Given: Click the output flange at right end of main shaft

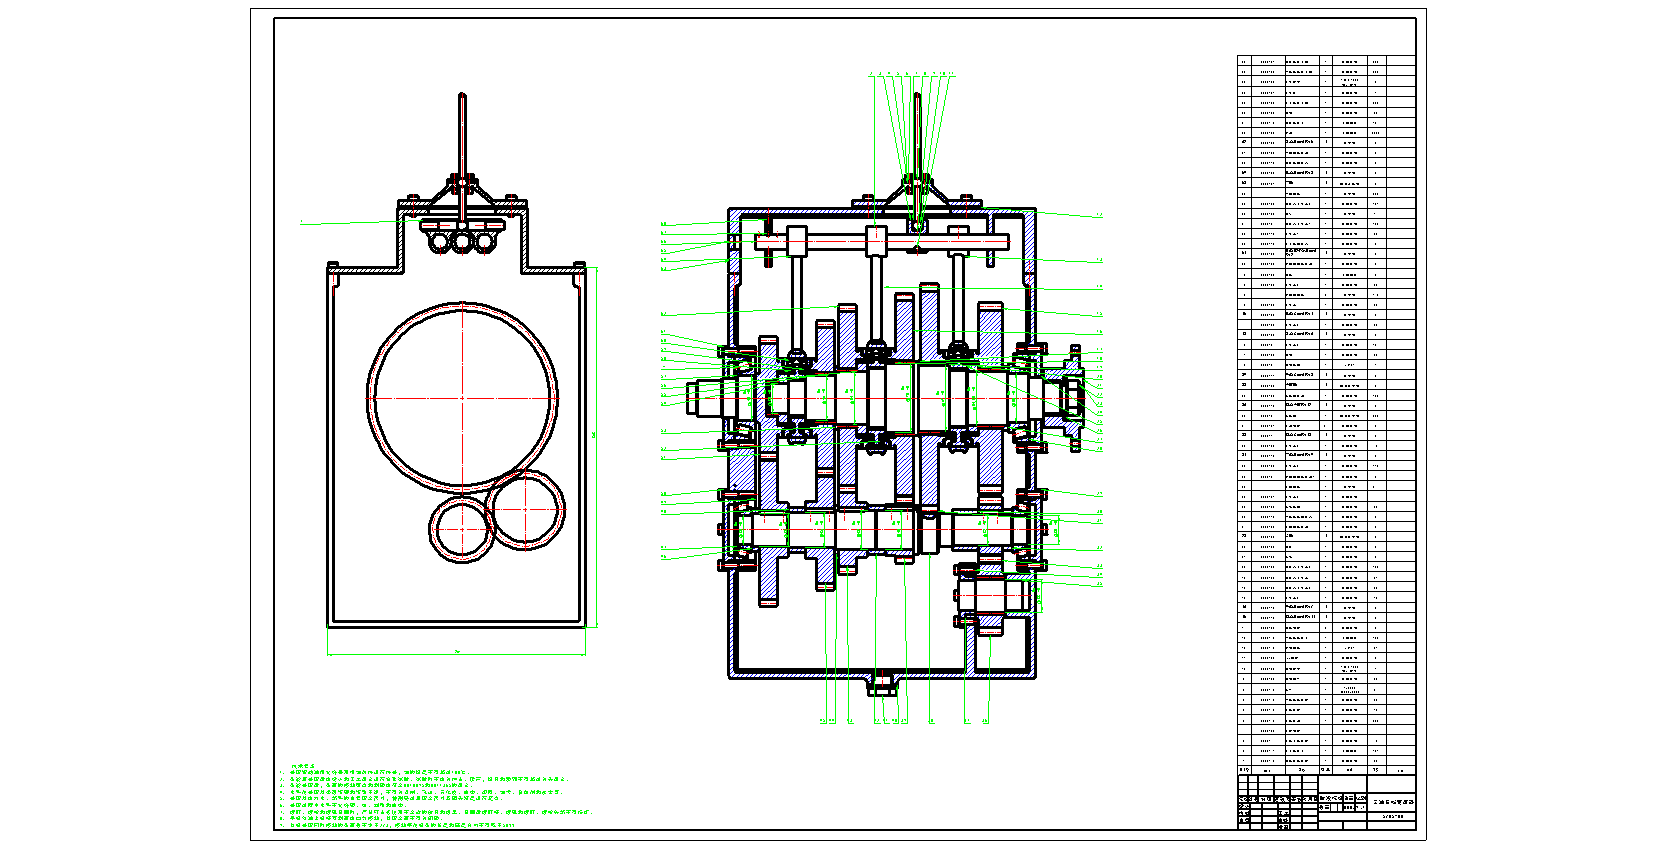Looking at the screenshot, I should (1074, 398).
